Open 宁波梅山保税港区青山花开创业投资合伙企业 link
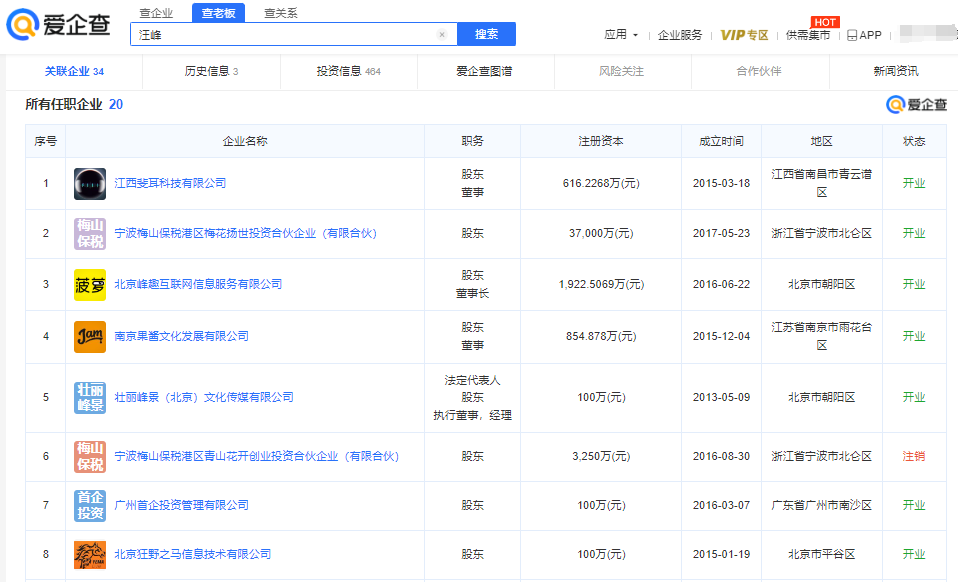This screenshot has width=958, height=582. (257, 456)
